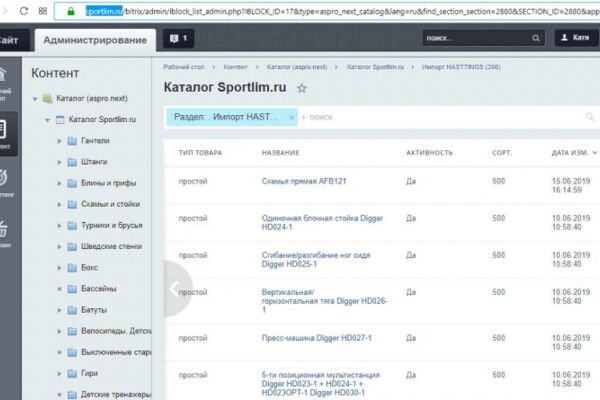Open the Детские тренажеры tree item
600x400 pixels.
point(116,394)
